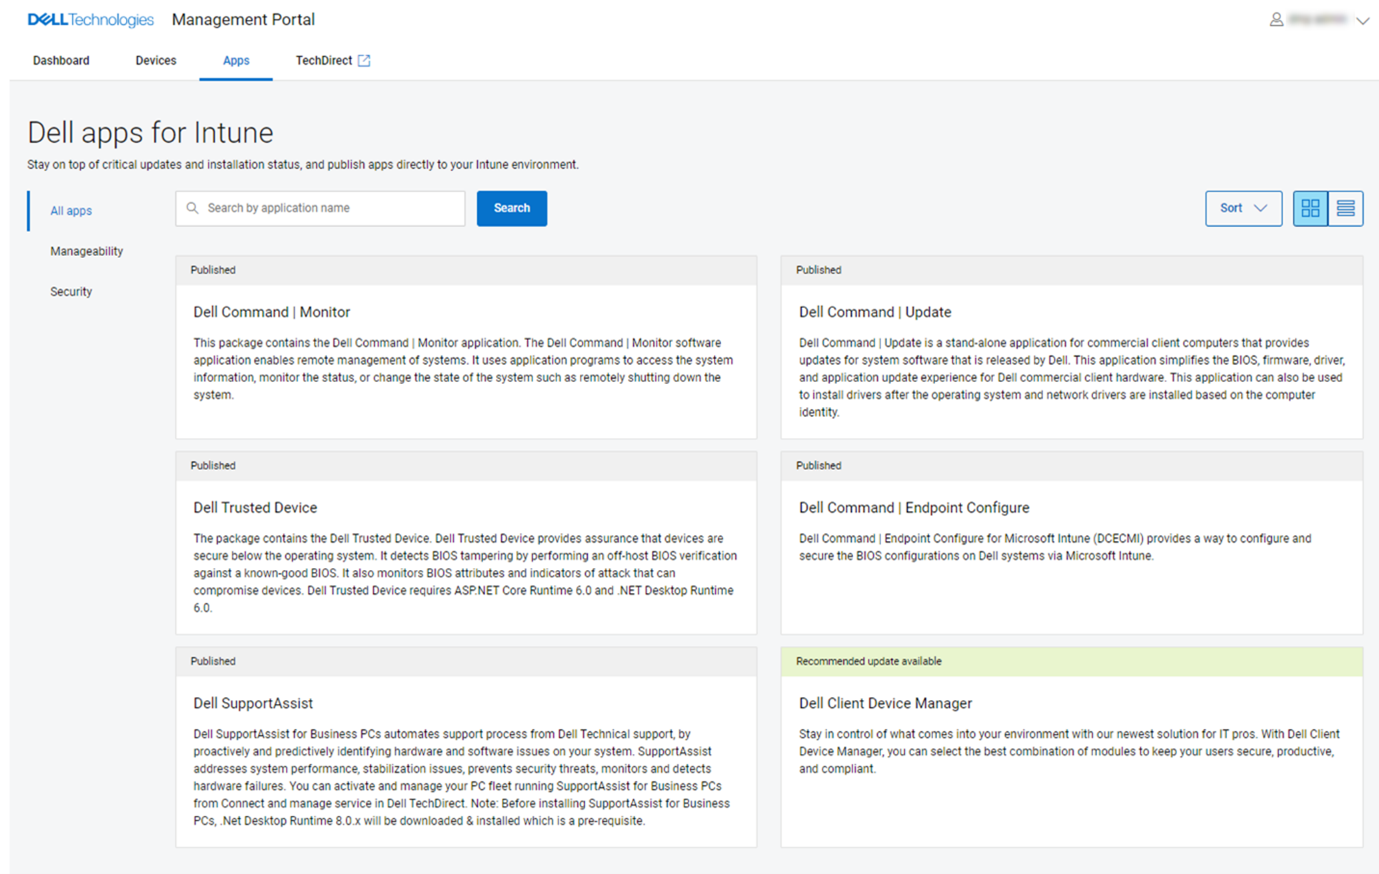1379x874 pixels.
Task: Open the Dell Trusted Device card
Action: click(x=466, y=543)
